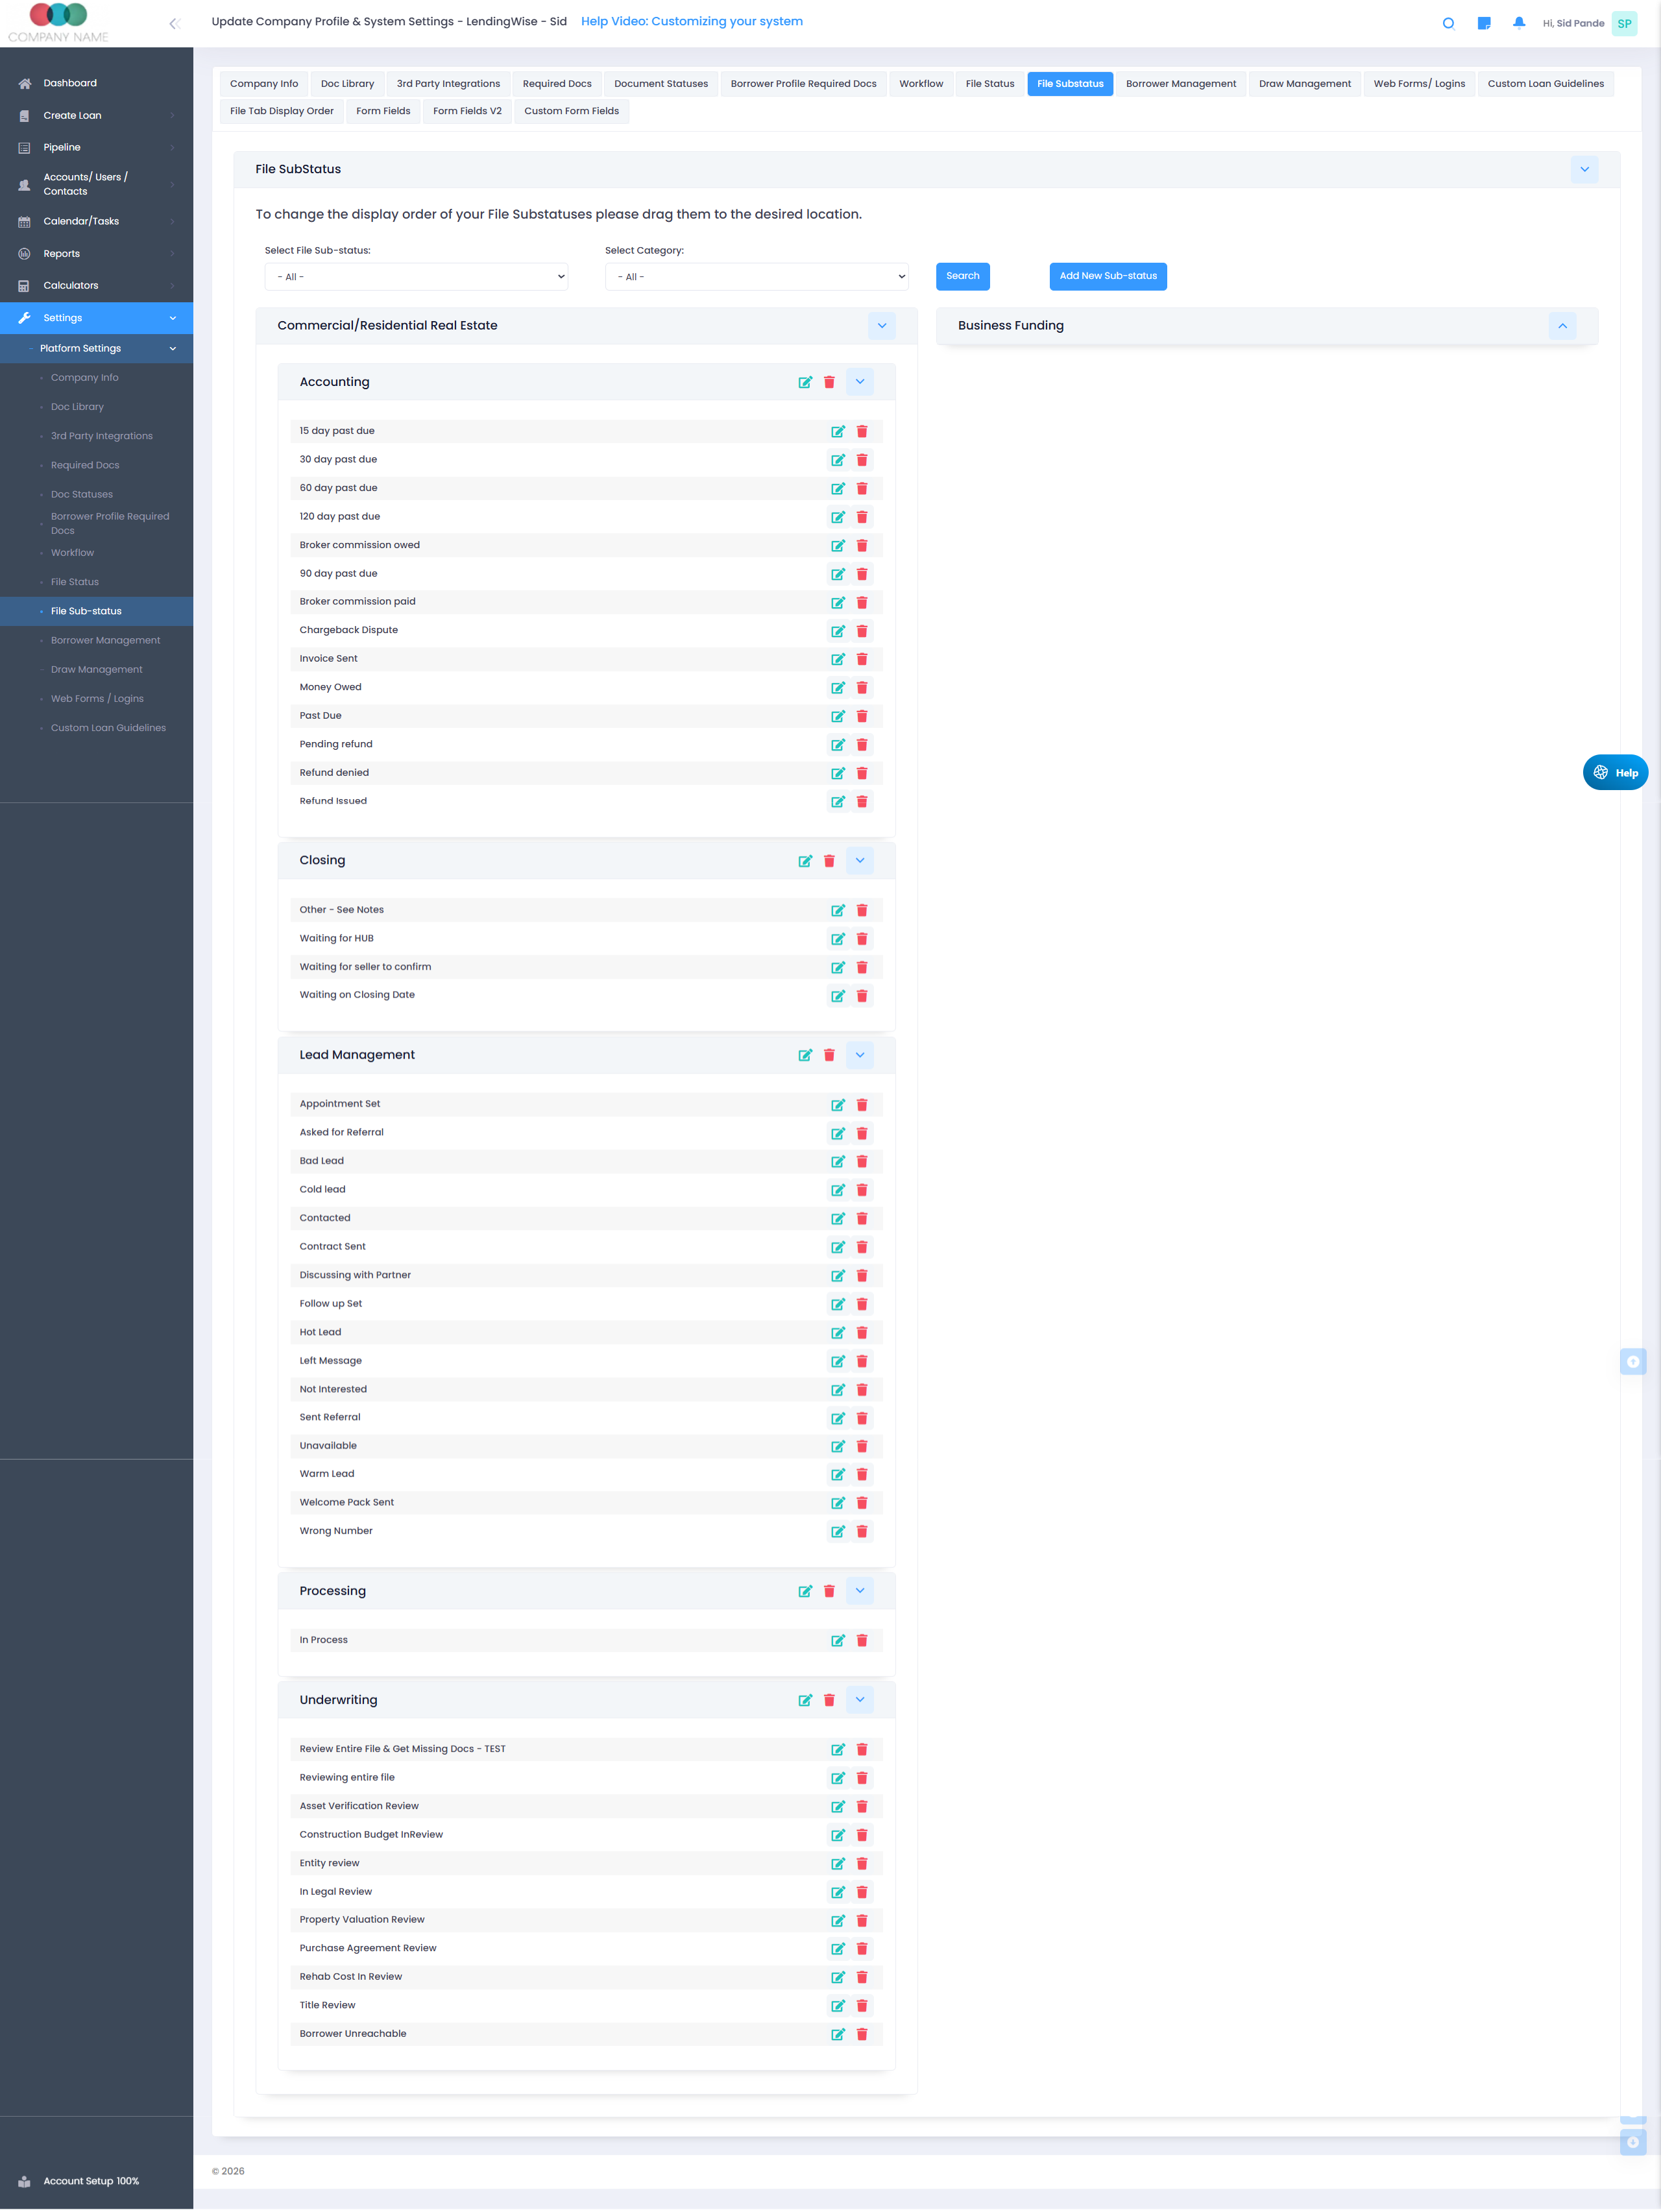Click edit icon for Accounting category
This screenshot has height=2212, width=1661.
(804, 382)
